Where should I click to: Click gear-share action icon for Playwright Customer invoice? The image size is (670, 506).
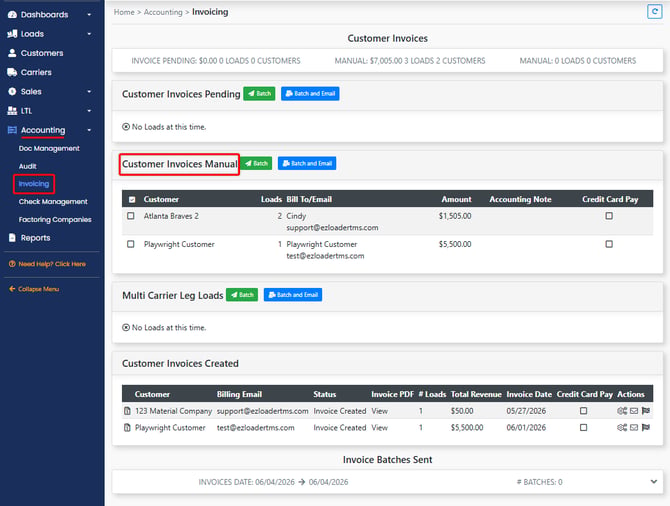[x=622, y=427]
